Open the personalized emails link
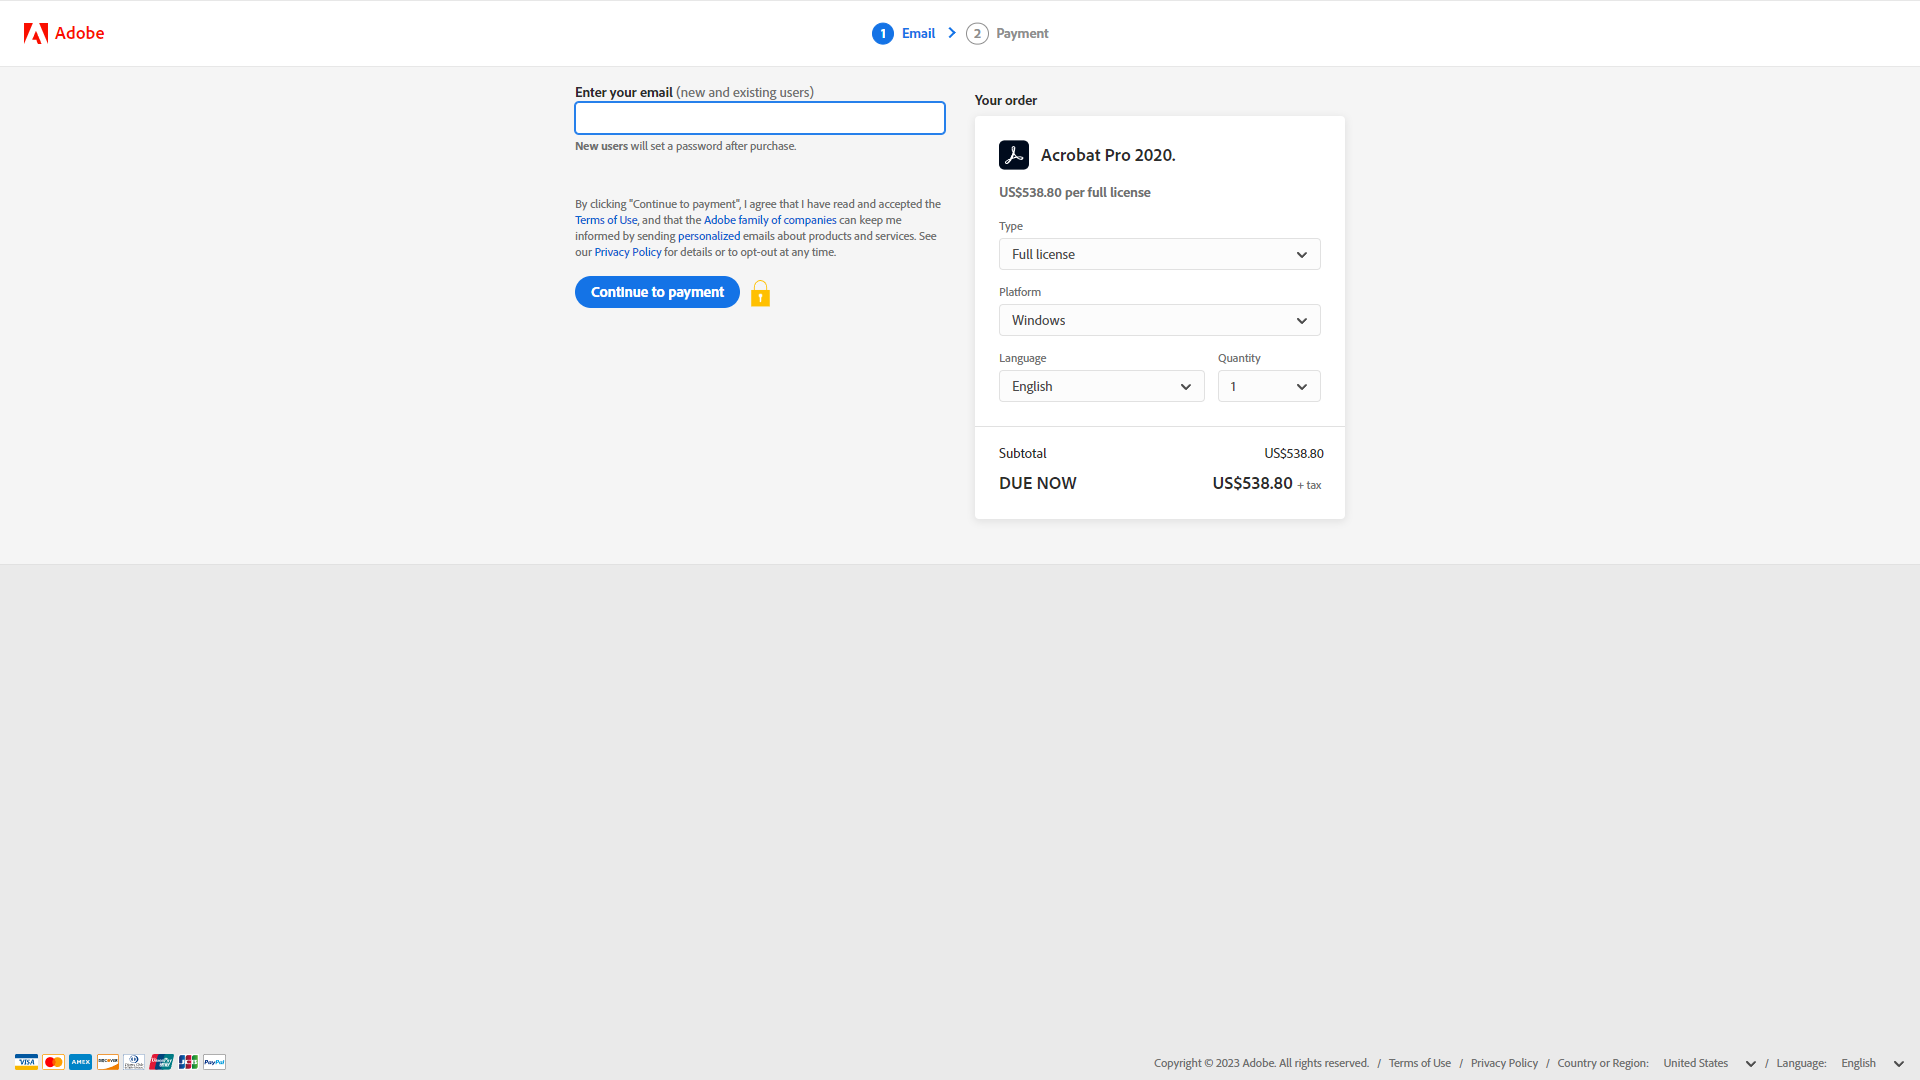 click(x=709, y=236)
